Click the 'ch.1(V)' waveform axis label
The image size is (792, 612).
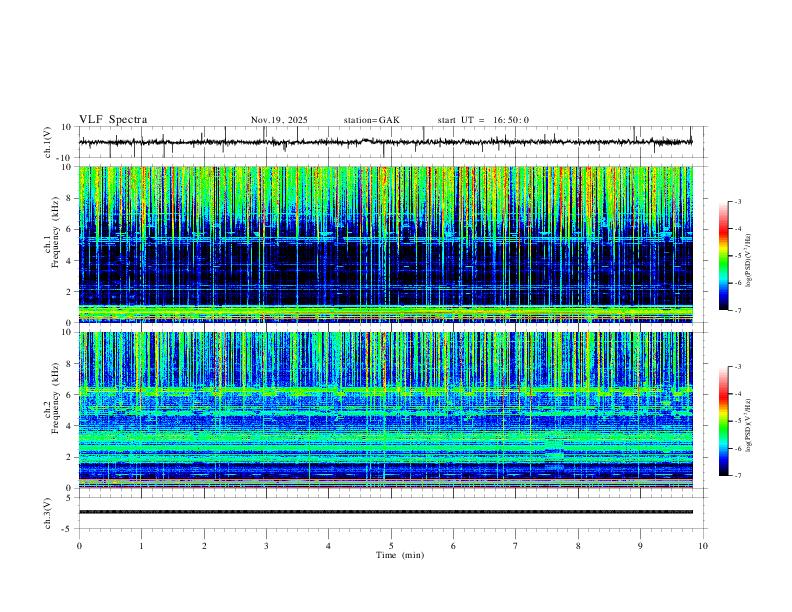(x=48, y=142)
